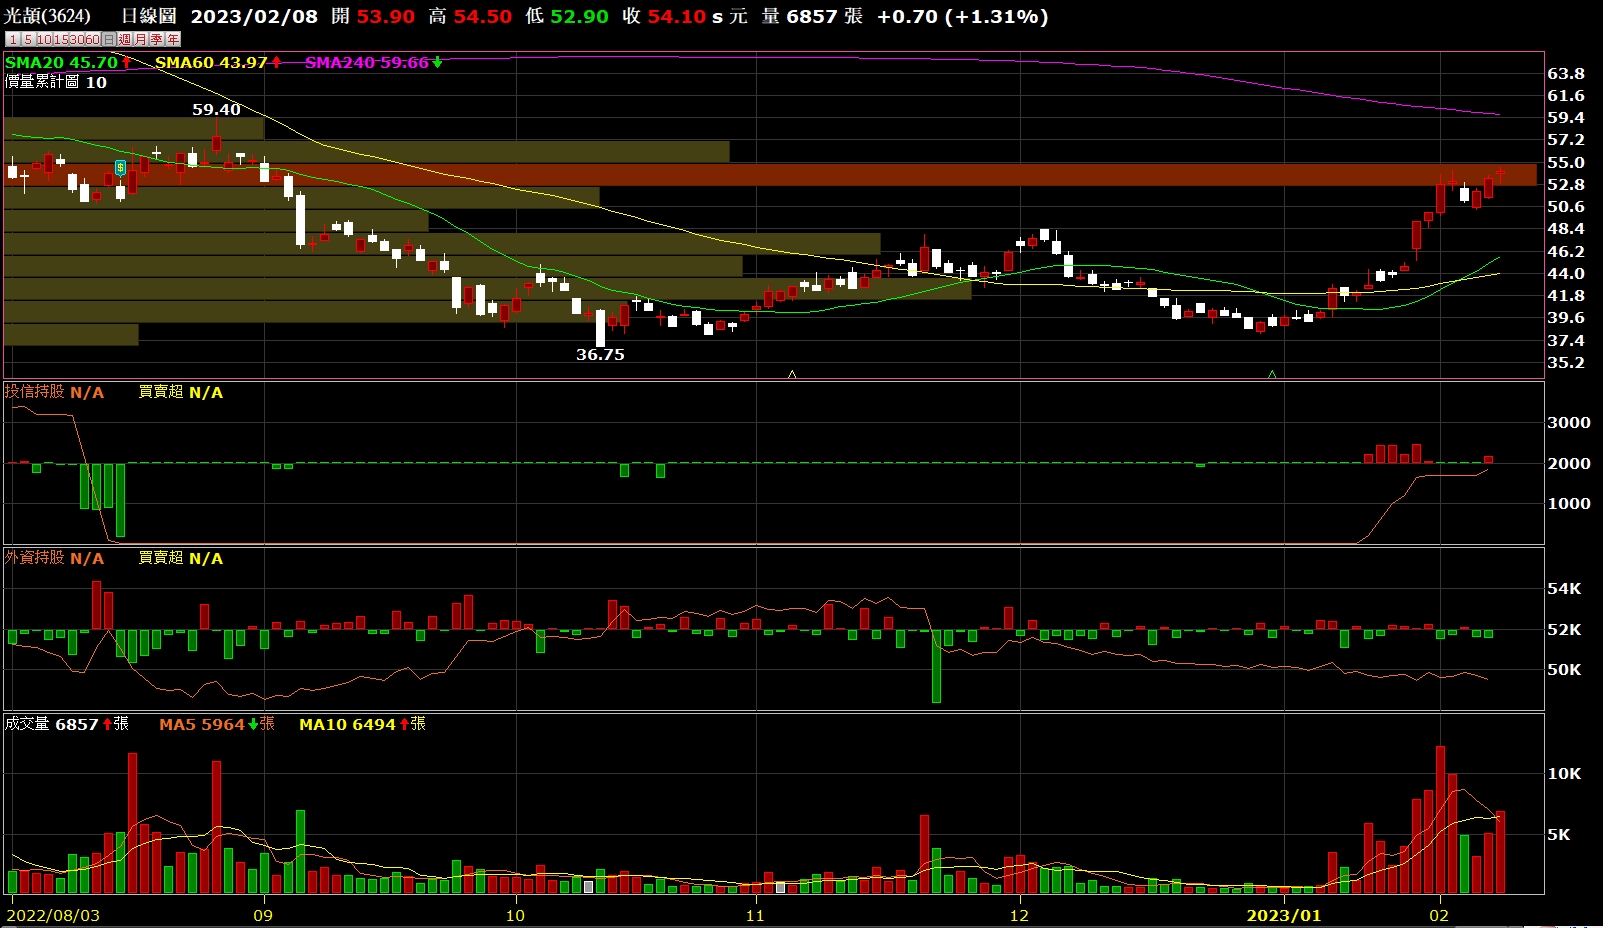Image resolution: width=1603 pixels, height=928 pixels.
Task: Click the 價量累計圖 10 label
Action: [x=56, y=82]
